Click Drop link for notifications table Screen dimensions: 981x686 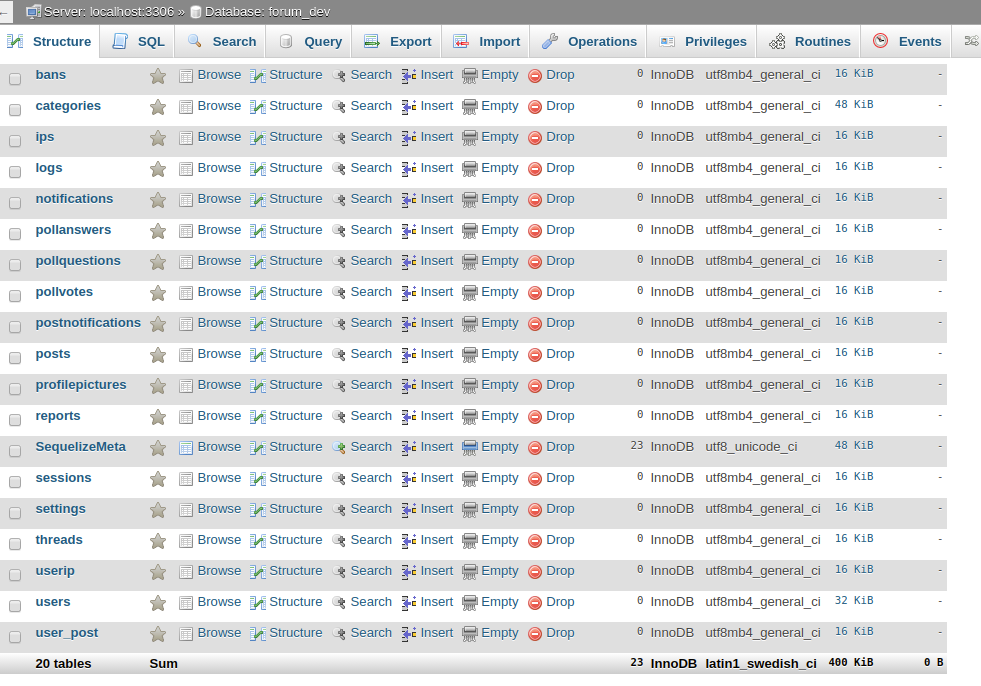[560, 198]
